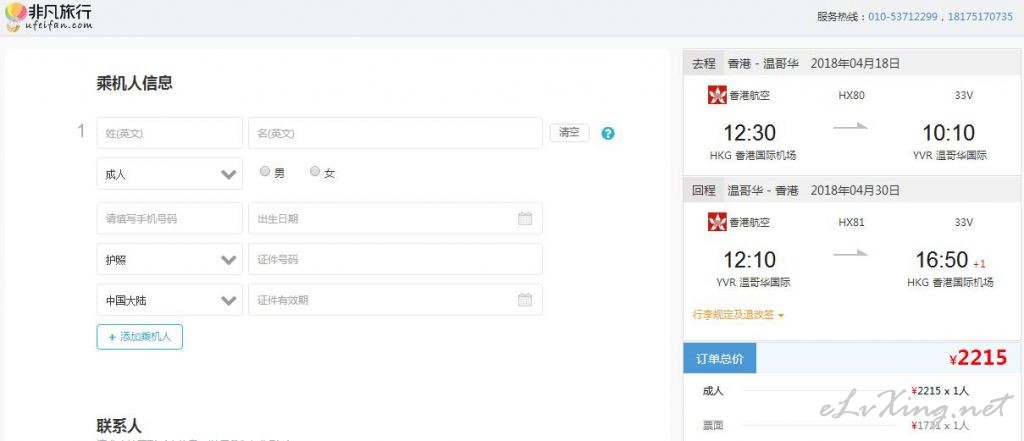Select the 女 gender radio button
Screen dimensions: 1024x441
[x=315, y=171]
